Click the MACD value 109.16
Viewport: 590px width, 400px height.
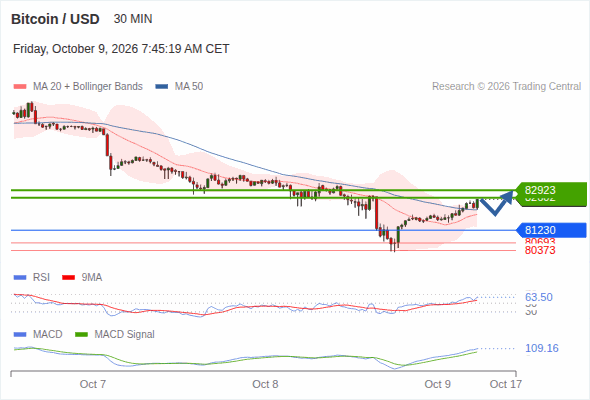[x=542, y=348]
